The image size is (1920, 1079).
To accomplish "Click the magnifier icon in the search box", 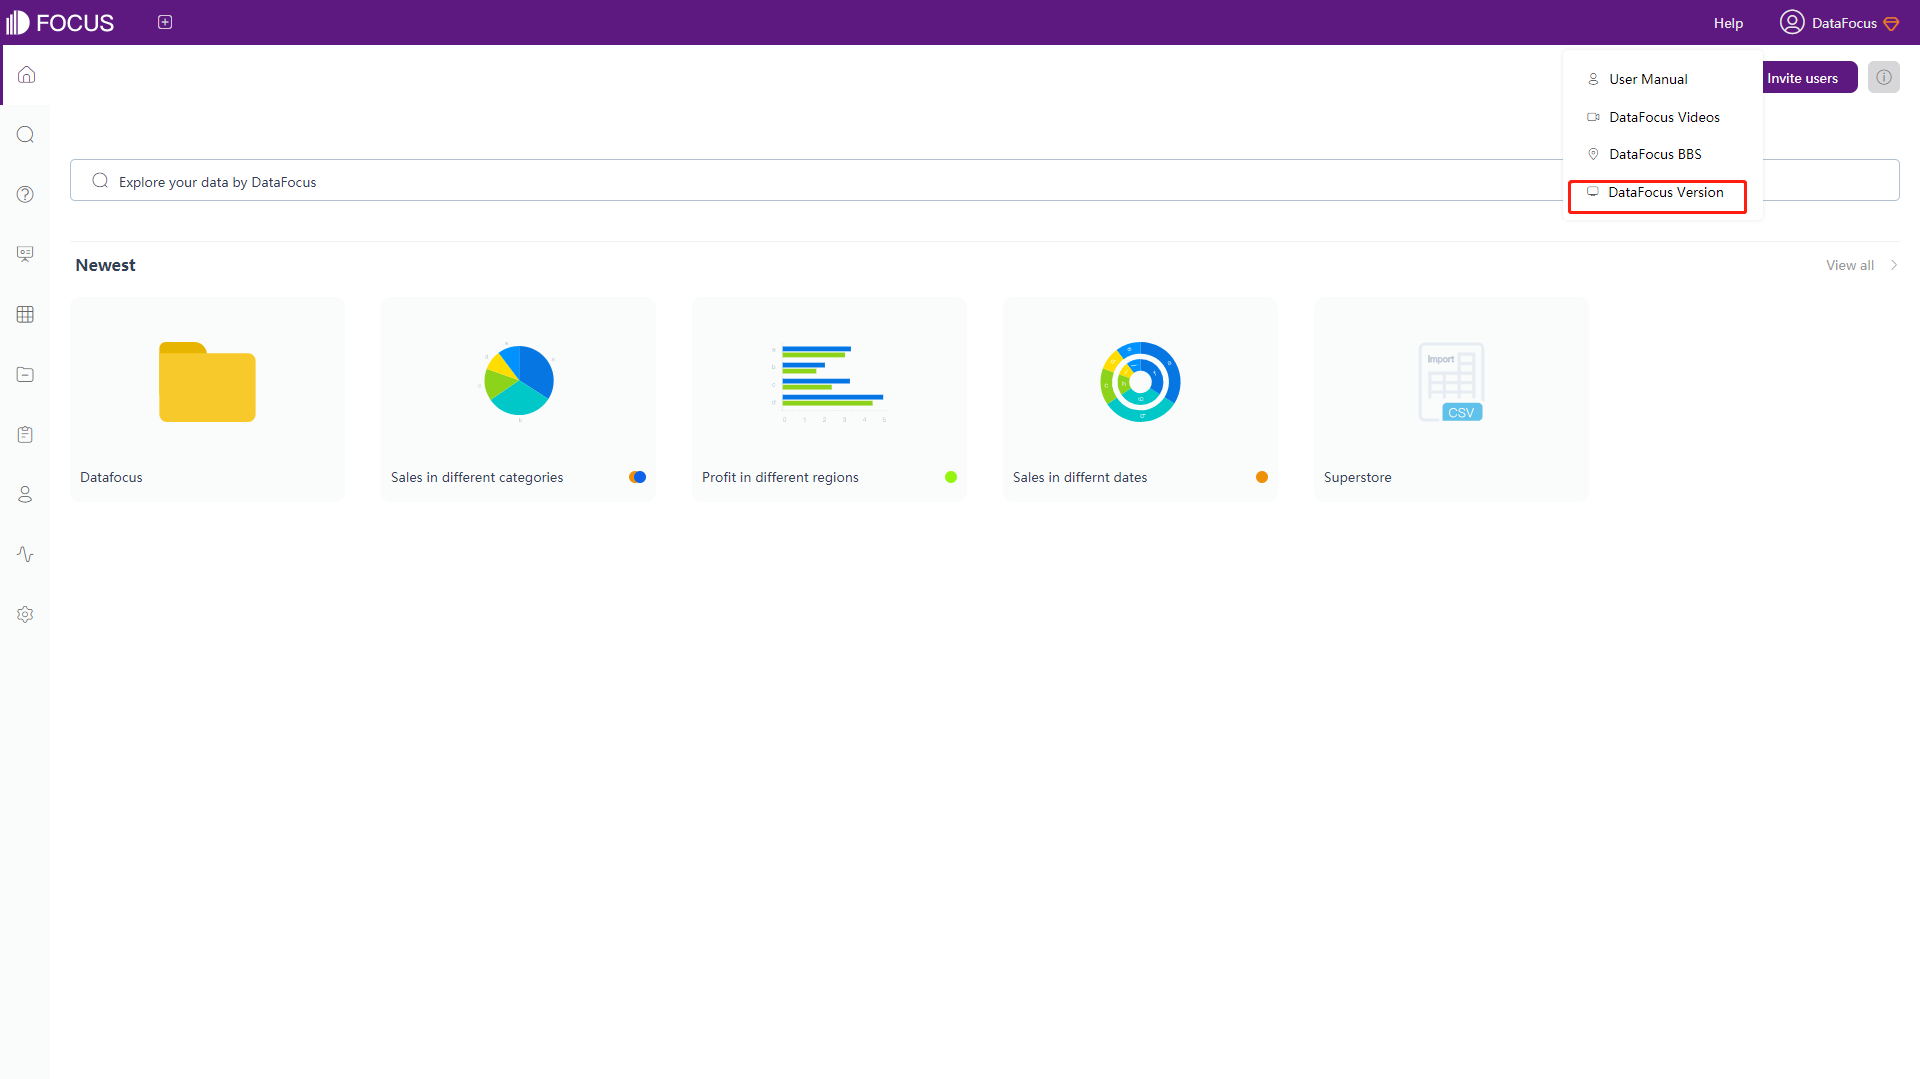I will pyautogui.click(x=100, y=181).
